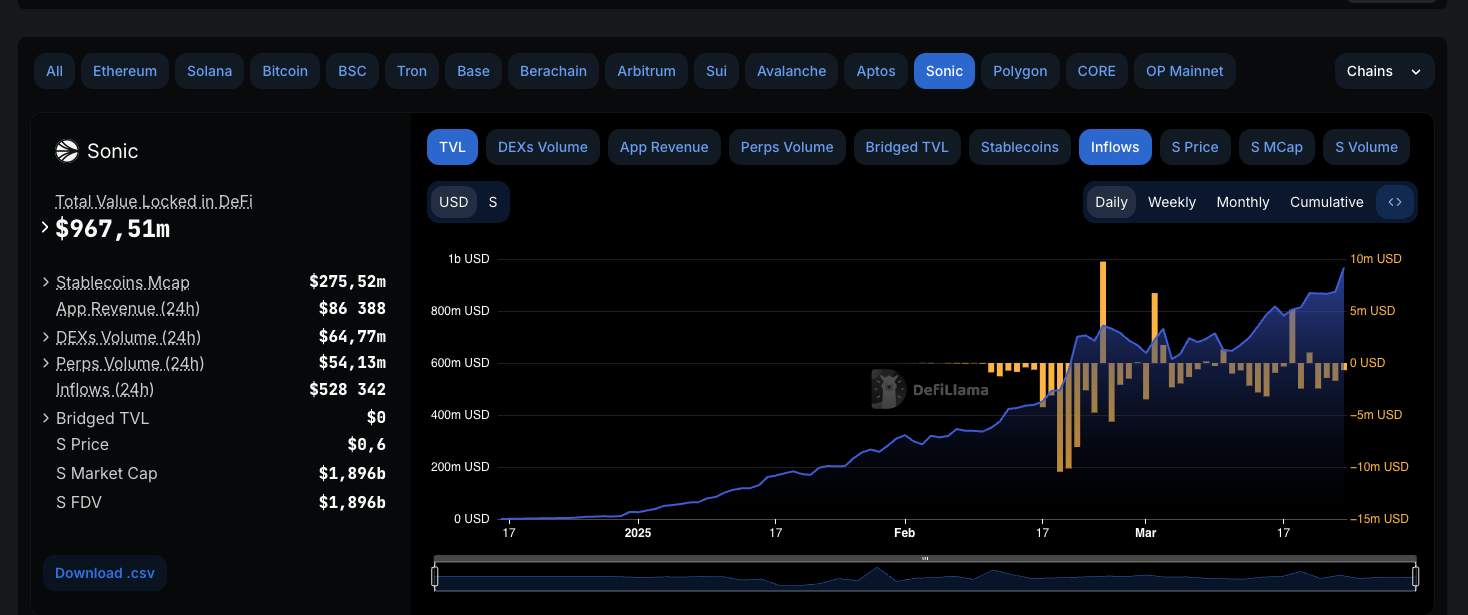Enable the Stablecoins chart series
Image resolution: width=1468 pixels, height=615 pixels.
(x=1019, y=147)
